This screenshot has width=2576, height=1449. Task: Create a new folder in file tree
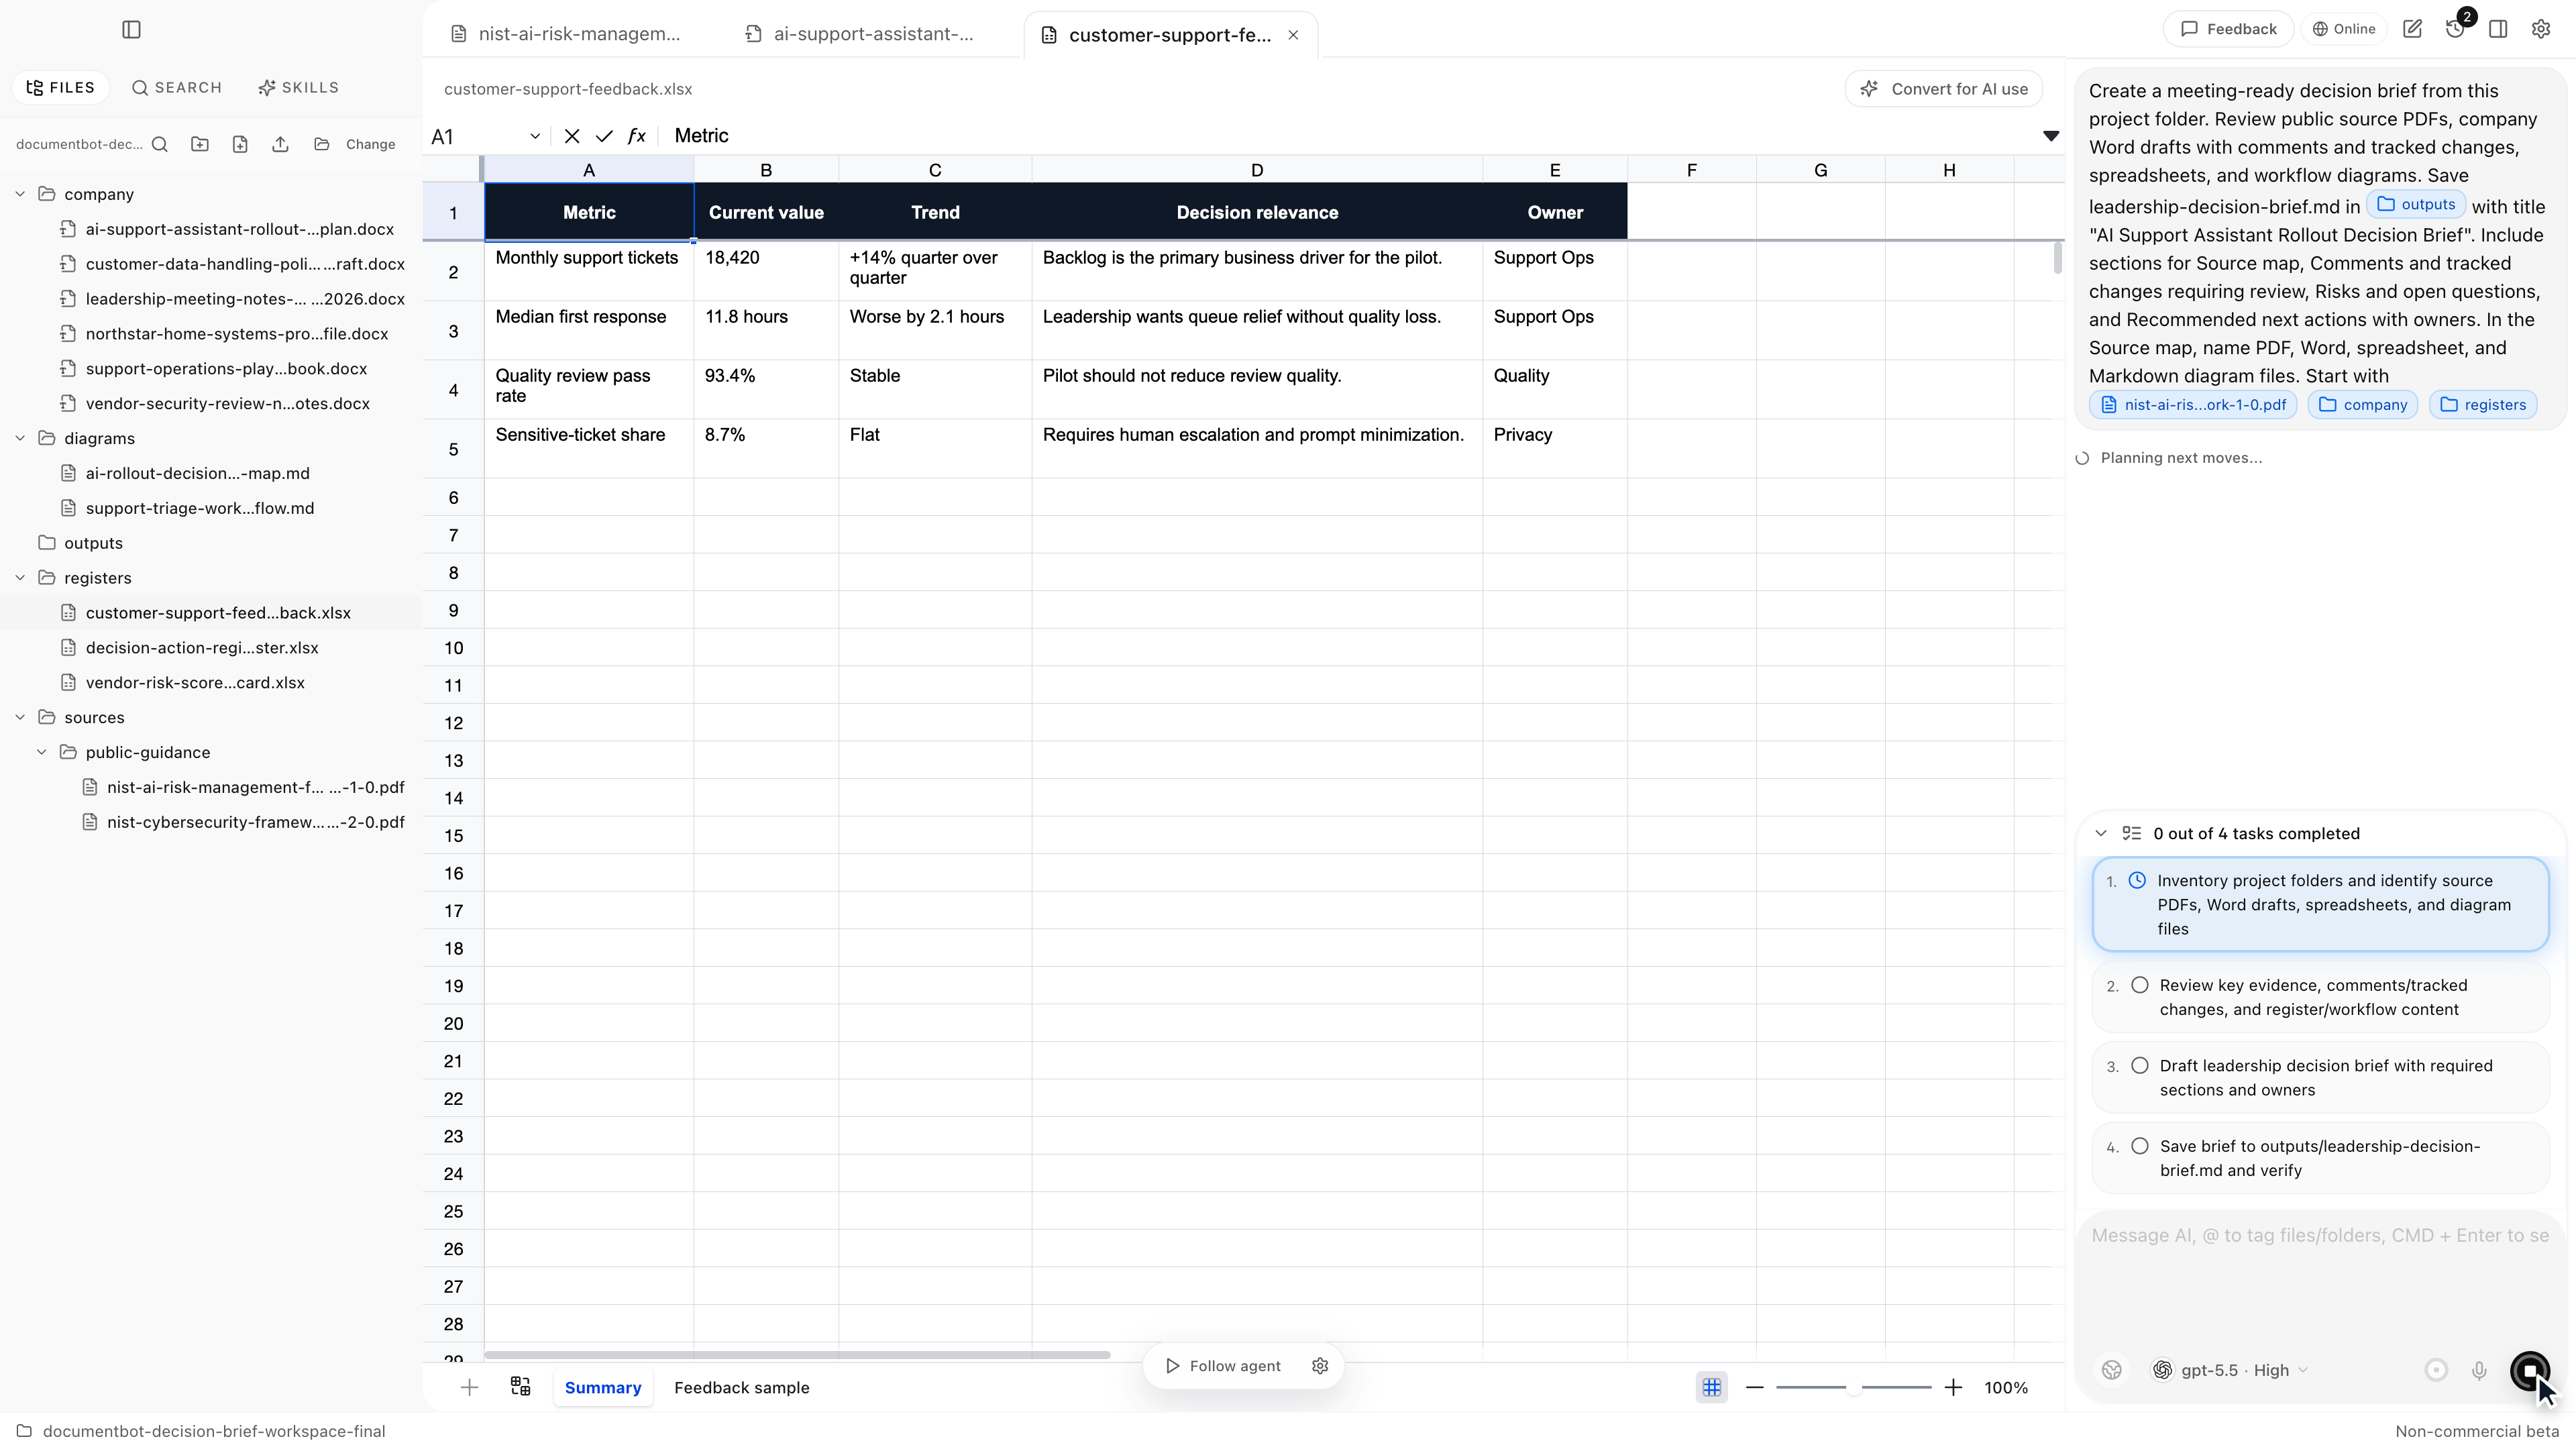tap(200, 144)
